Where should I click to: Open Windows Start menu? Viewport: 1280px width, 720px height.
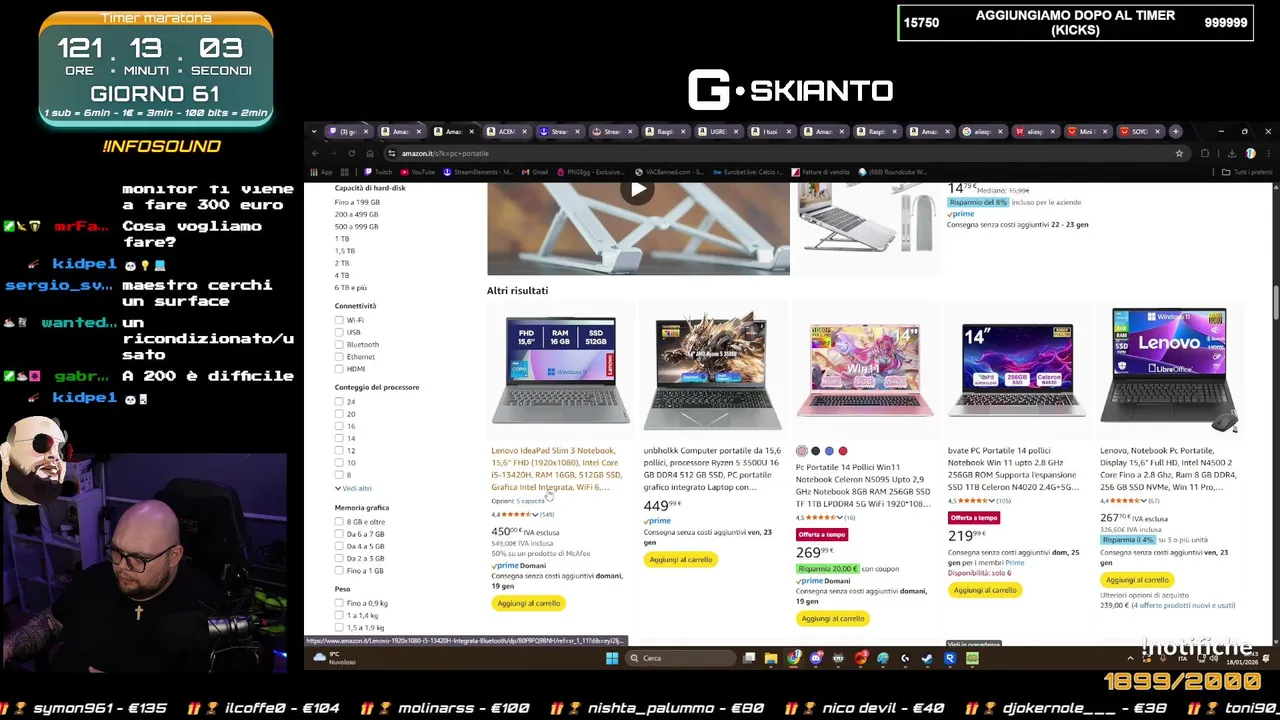612,658
